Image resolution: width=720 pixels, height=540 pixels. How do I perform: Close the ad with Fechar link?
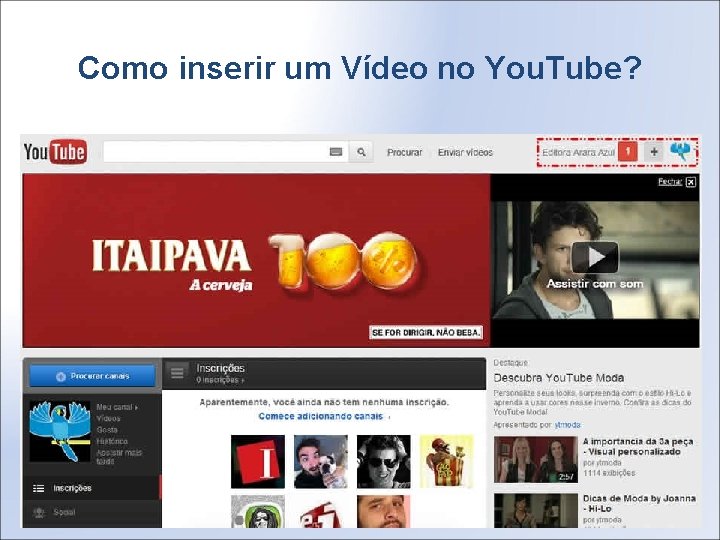click(670, 182)
